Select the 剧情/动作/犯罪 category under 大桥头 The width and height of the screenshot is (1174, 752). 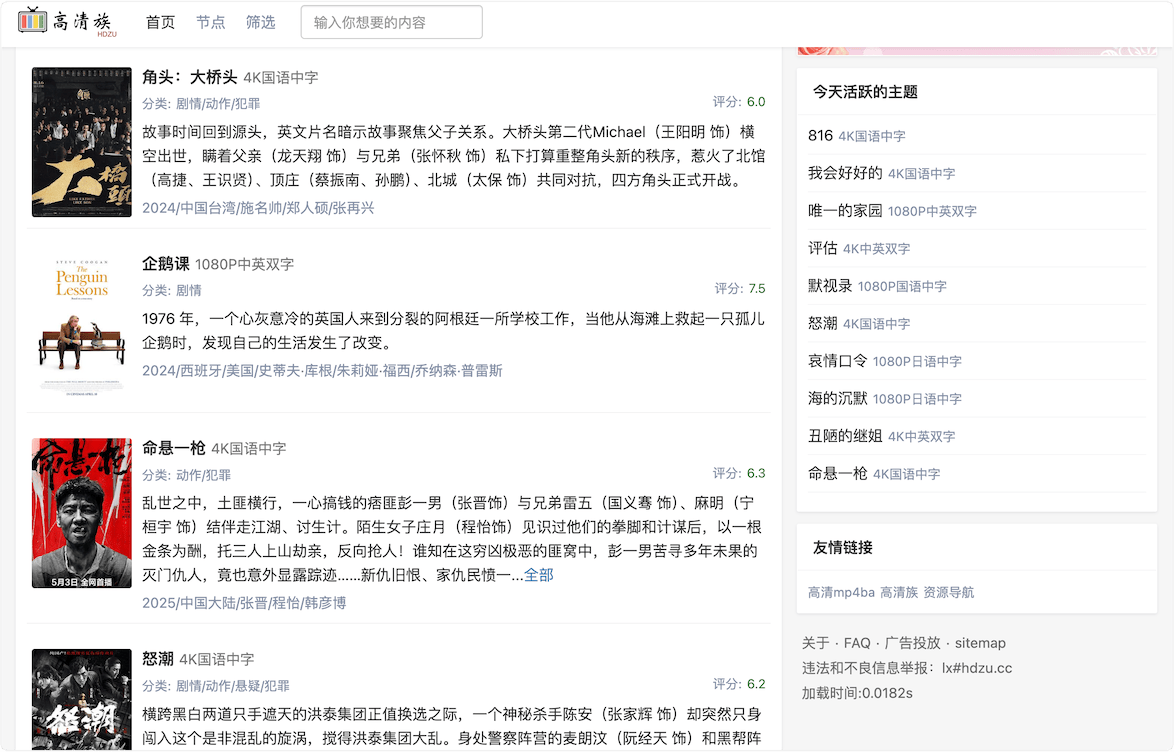[x=218, y=103]
